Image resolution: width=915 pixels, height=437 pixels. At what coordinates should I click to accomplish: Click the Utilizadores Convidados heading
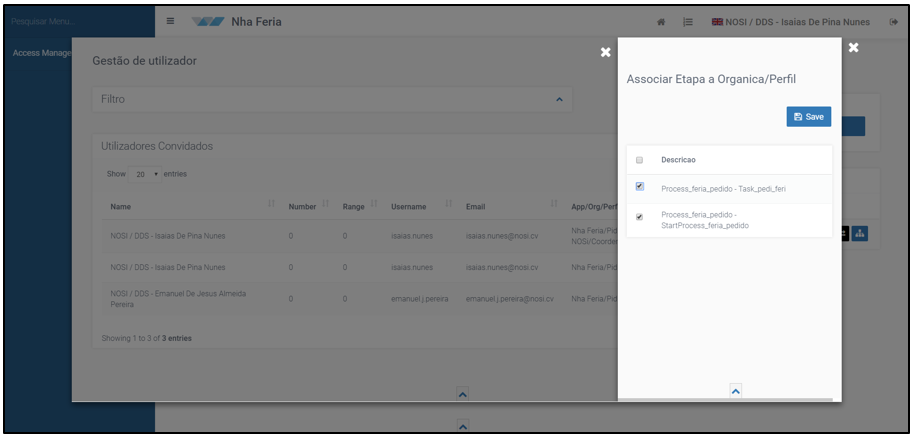[157, 146]
